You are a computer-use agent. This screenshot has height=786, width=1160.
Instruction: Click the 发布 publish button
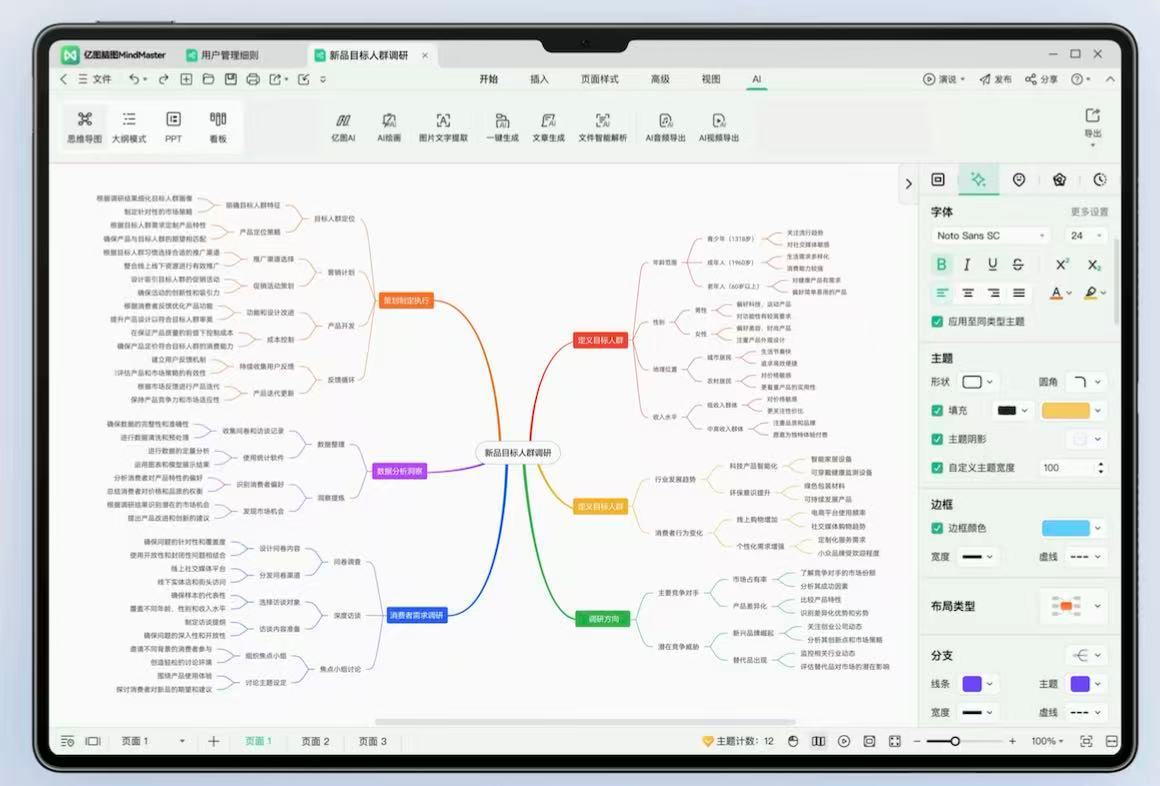click(996, 78)
